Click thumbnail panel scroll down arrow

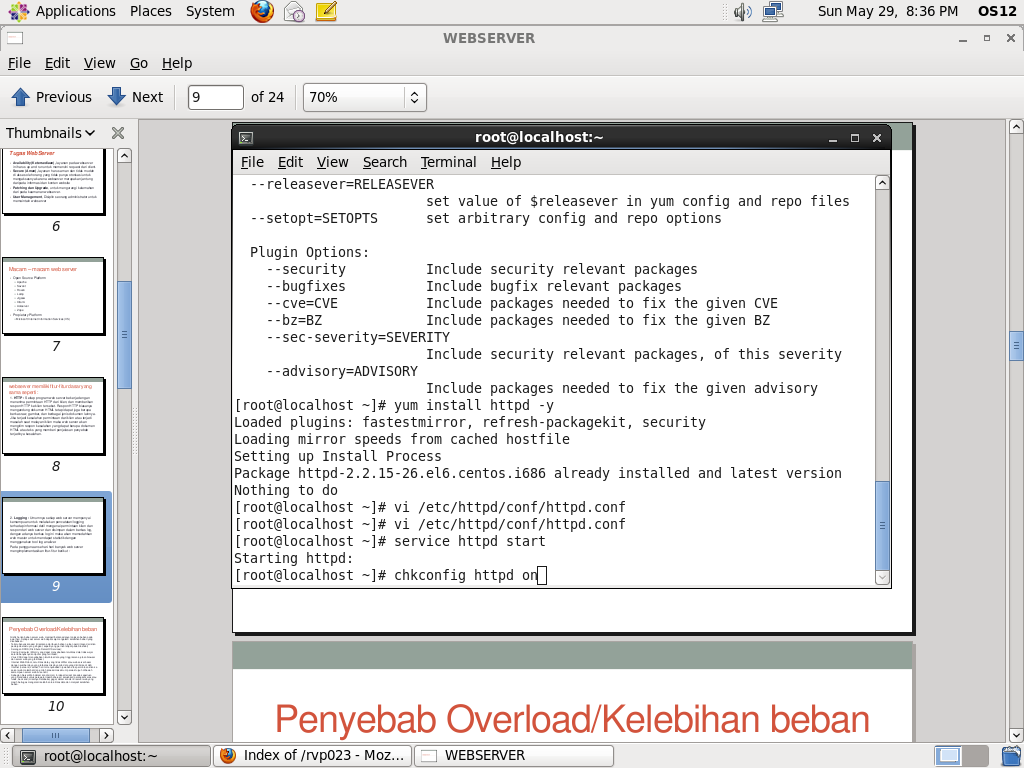124,717
